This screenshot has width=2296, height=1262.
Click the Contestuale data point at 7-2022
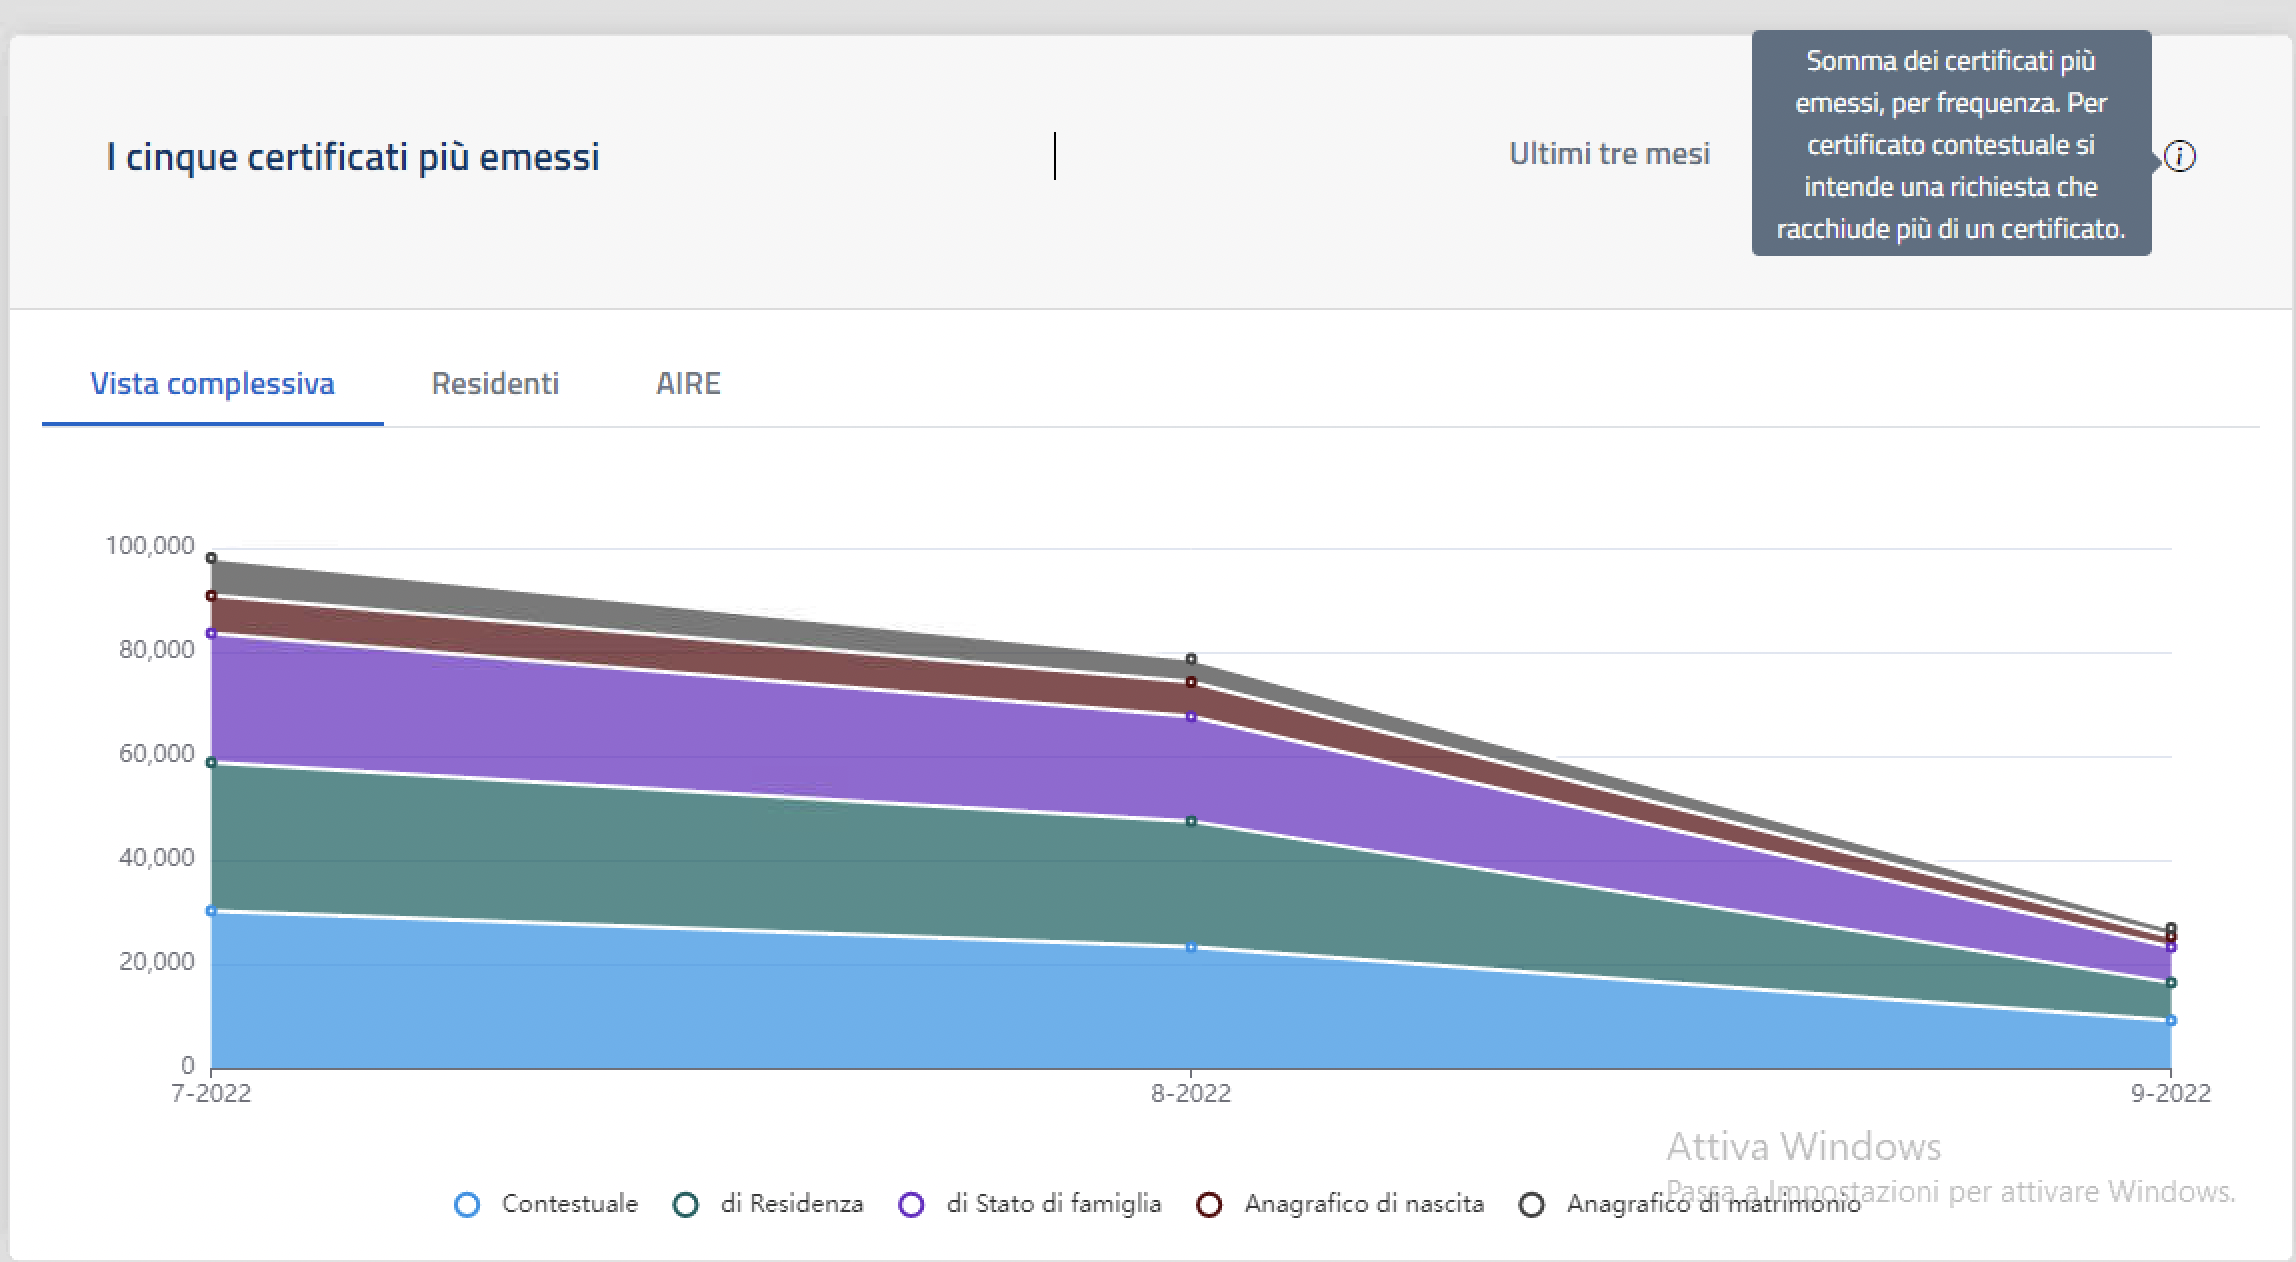tap(211, 911)
